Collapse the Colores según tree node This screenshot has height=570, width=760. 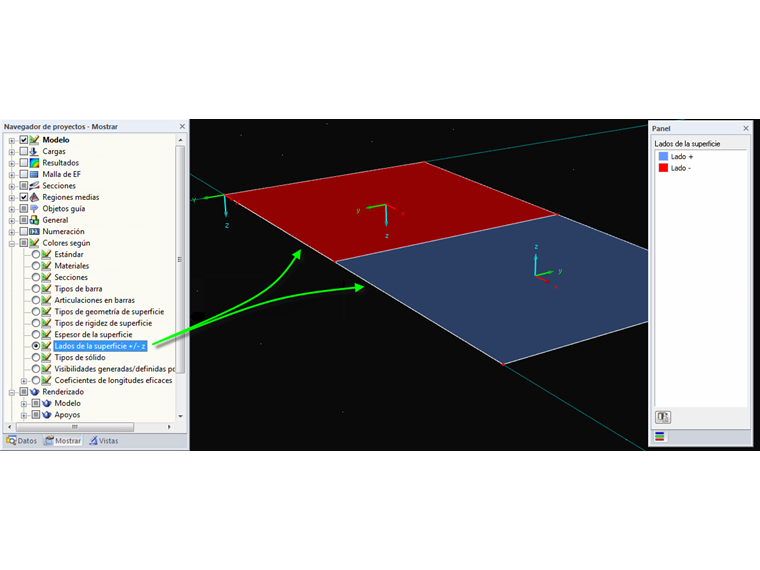[x=12, y=243]
